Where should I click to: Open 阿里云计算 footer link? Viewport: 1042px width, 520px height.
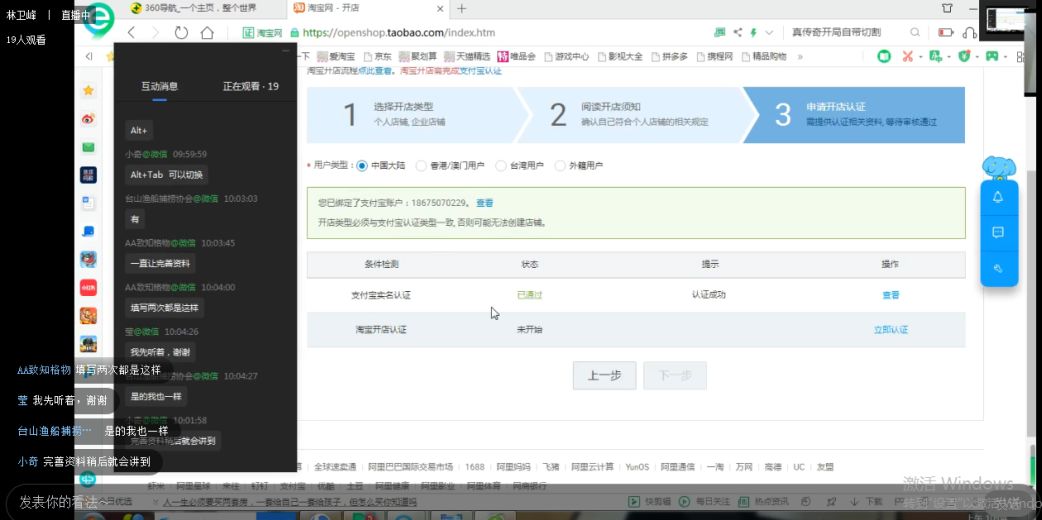click(x=593, y=467)
